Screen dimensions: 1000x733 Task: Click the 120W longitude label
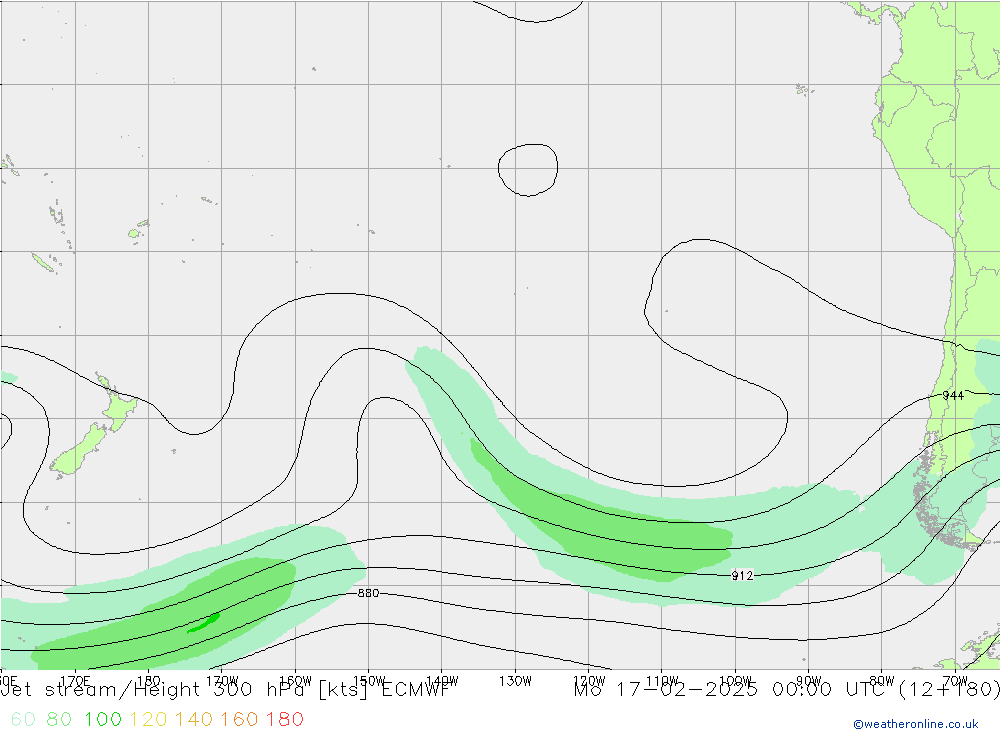(589, 681)
